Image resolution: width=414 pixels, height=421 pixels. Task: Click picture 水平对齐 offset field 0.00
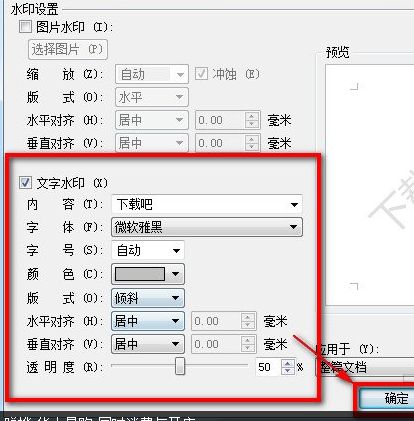[x=220, y=120]
